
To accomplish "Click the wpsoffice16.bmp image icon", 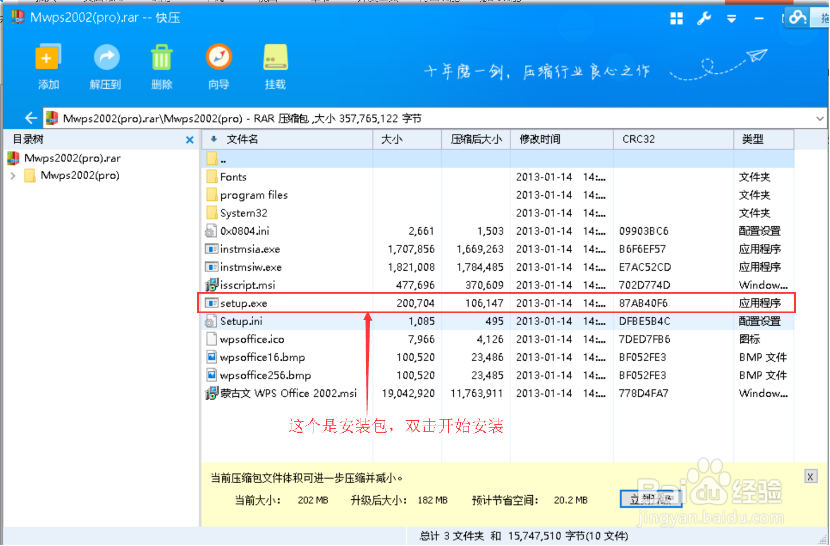I will coord(212,357).
